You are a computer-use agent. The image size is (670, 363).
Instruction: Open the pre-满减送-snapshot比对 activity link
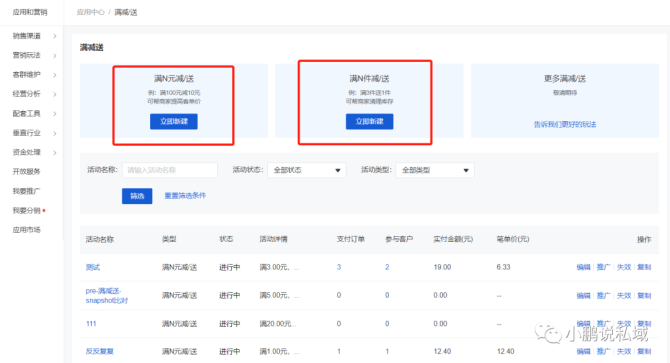[107, 296]
